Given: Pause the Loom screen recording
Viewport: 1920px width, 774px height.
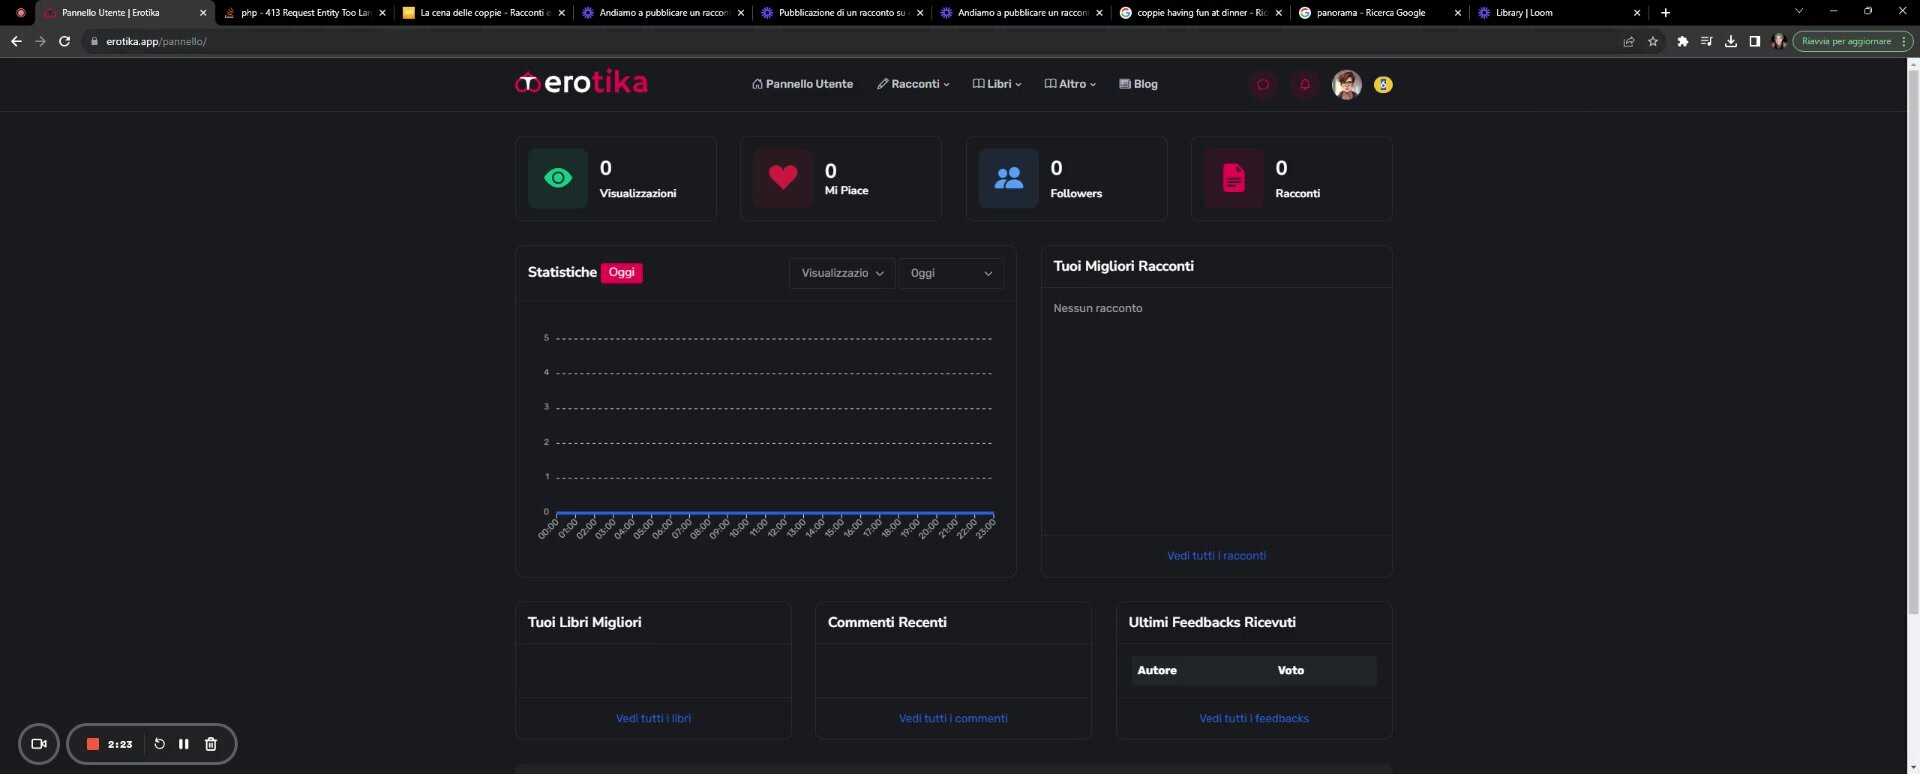Looking at the screenshot, I should 184,744.
